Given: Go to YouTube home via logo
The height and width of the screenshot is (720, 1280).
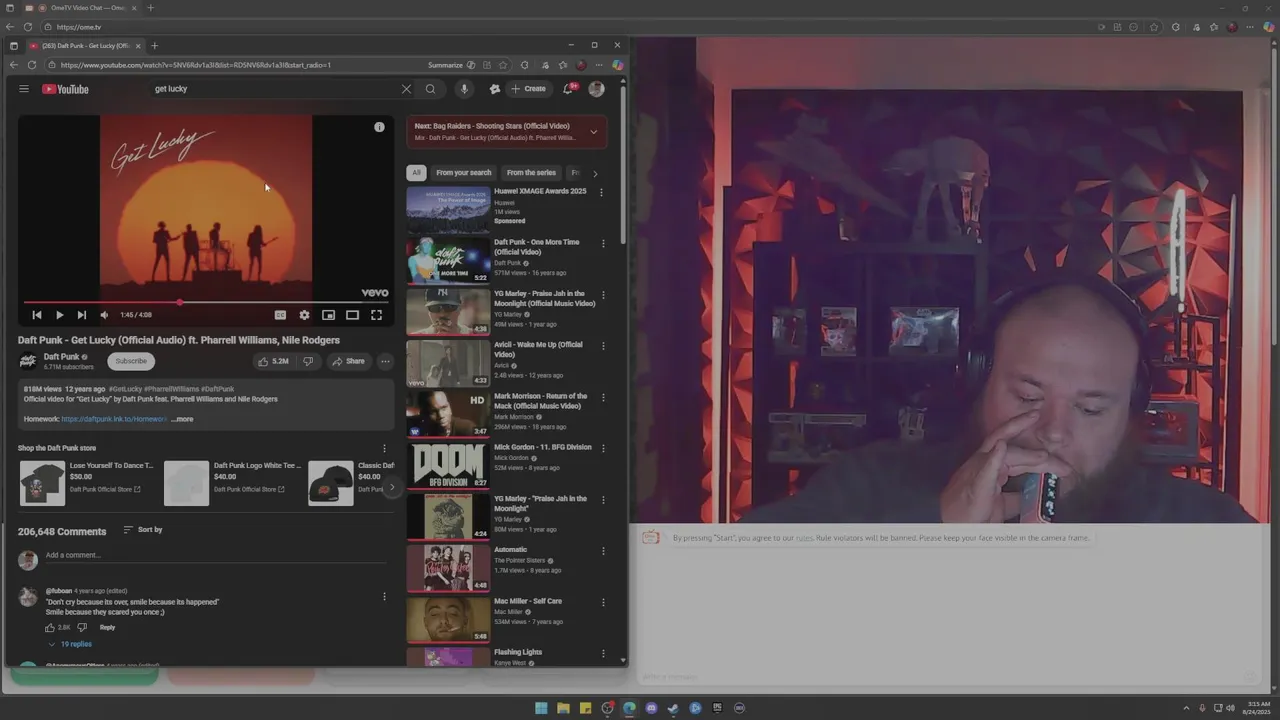Looking at the screenshot, I should pos(65,89).
